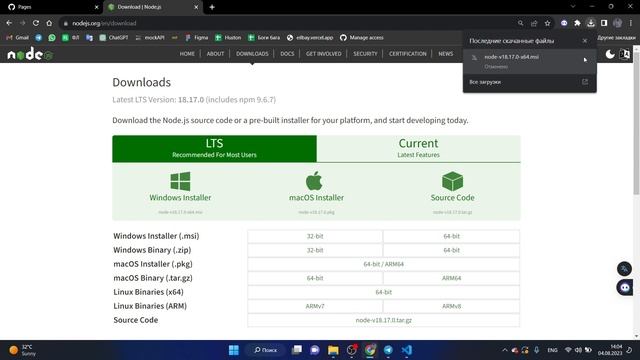Download Linux ARMv8 binaries
This screenshot has width=640, height=360.
[451, 306]
